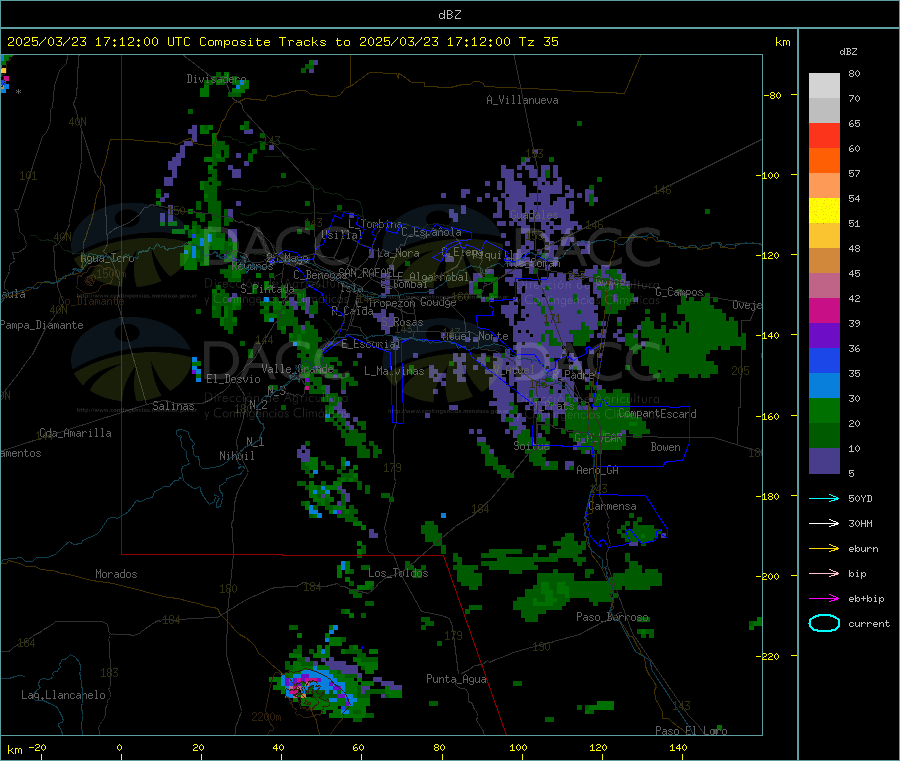Select the slate-purple bottom swatch of dBZ scale
Image resolution: width=900 pixels, height=761 pixels.
coord(824,461)
